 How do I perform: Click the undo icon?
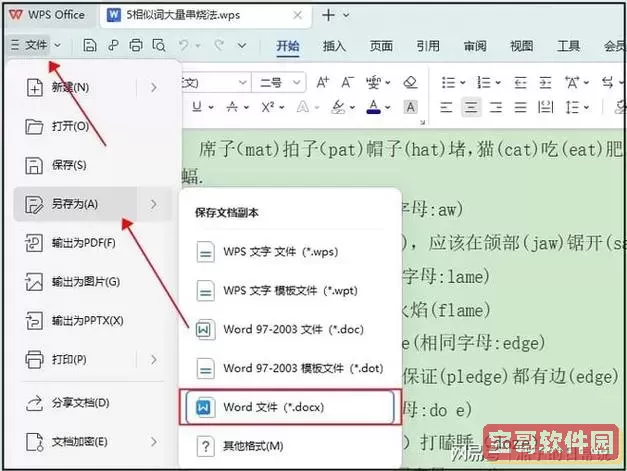coord(184,45)
